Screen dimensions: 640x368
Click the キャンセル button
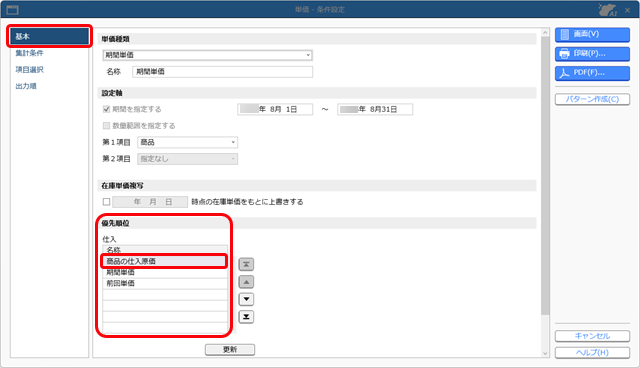tap(592, 336)
